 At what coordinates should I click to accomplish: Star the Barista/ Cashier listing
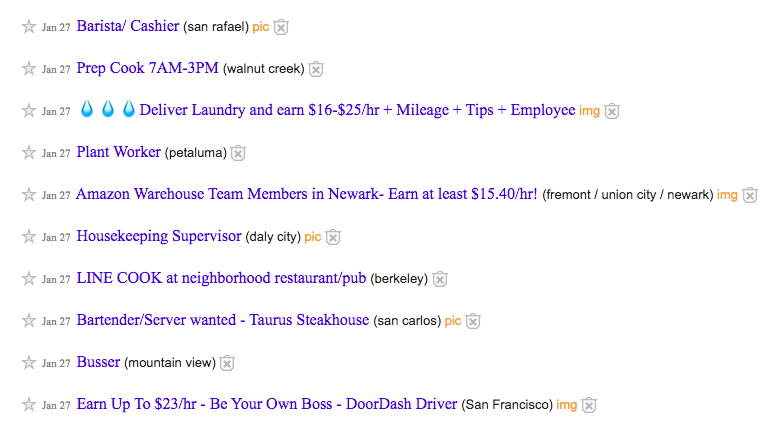coord(28,27)
